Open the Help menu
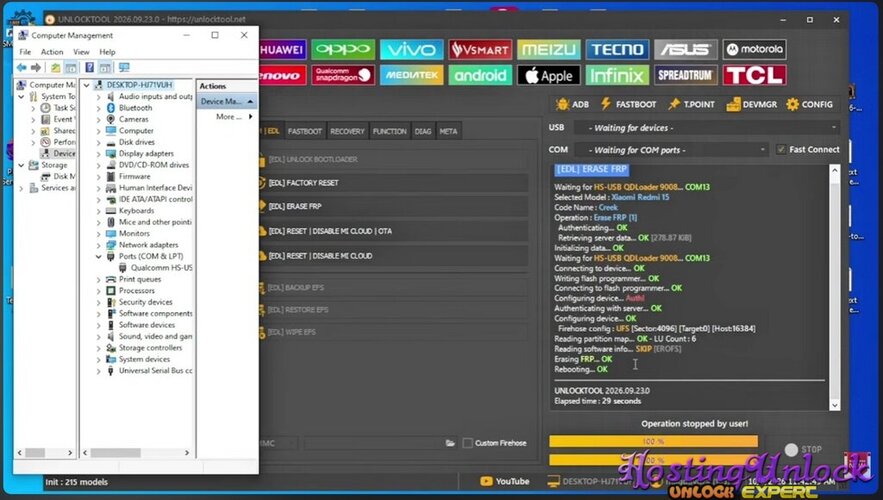 click(107, 52)
